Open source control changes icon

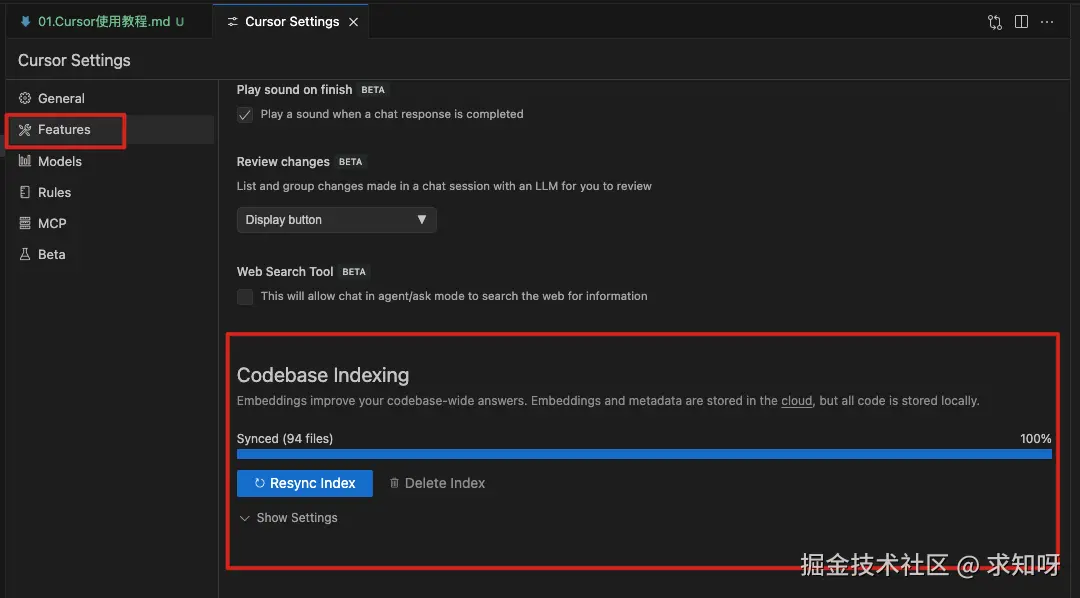[995, 22]
